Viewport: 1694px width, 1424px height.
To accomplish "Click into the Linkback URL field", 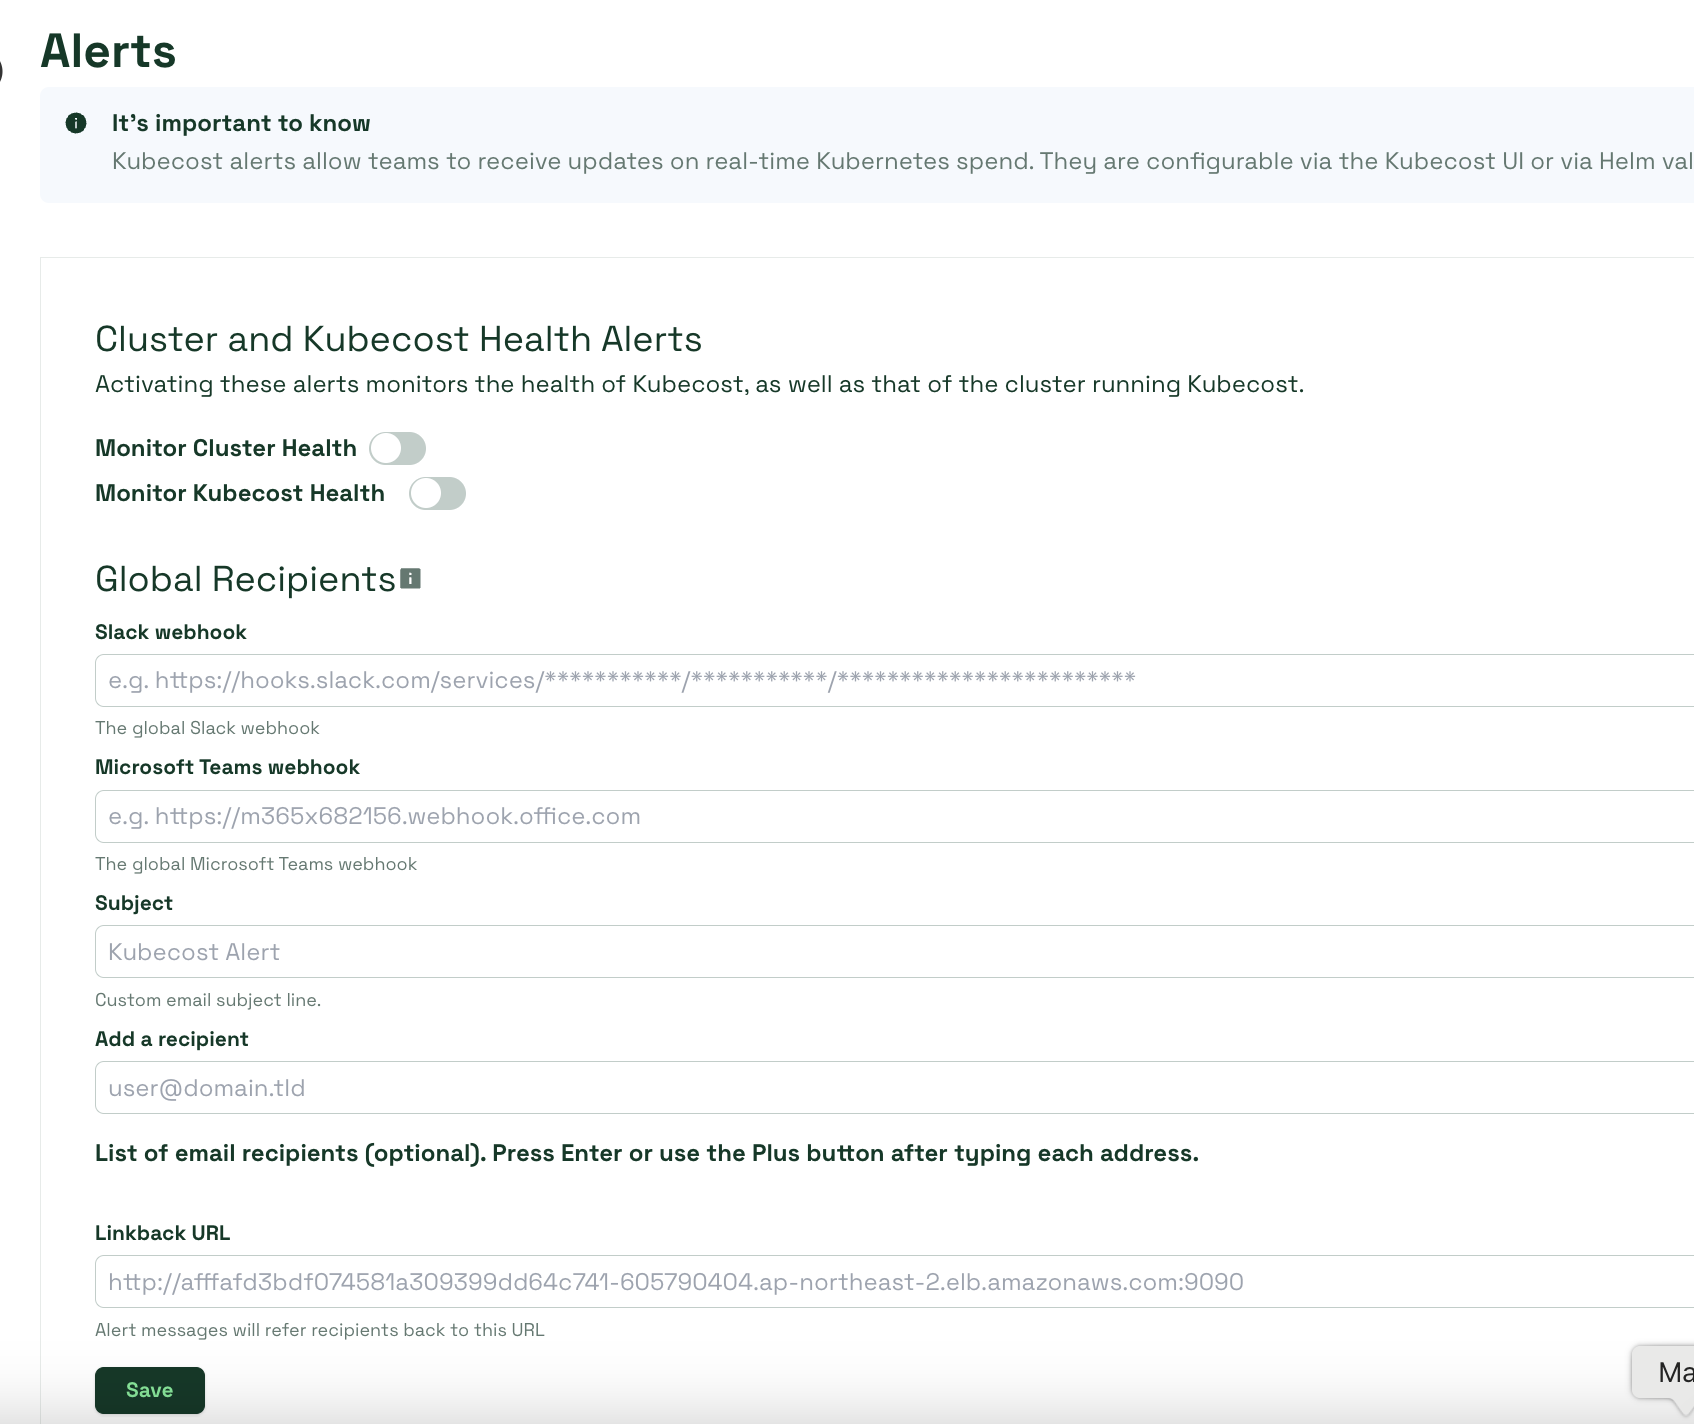I will 894,1282.
